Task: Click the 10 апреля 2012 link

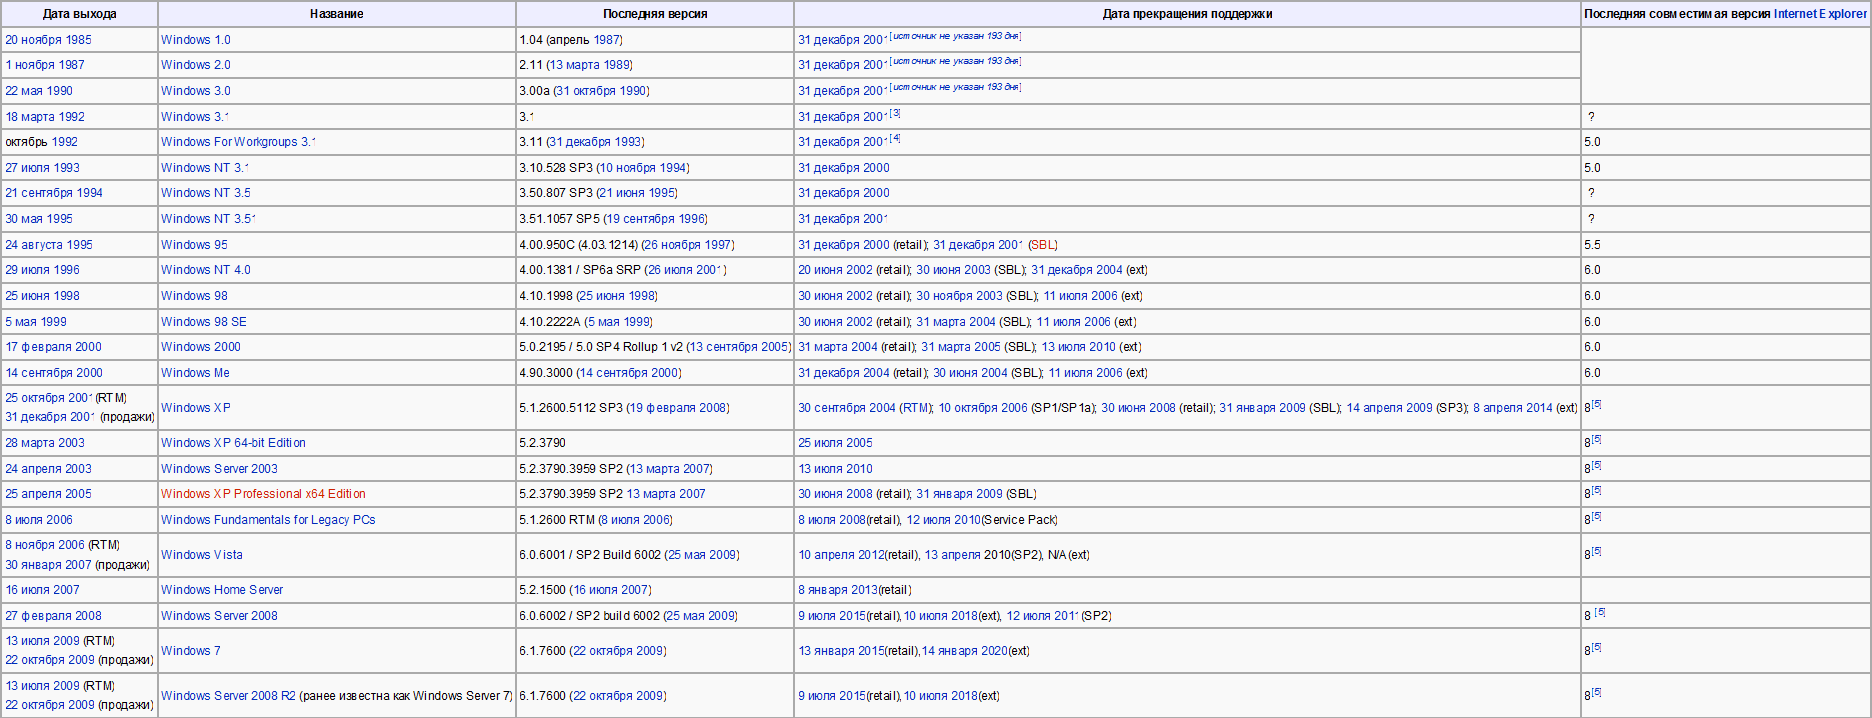Action: tap(841, 555)
